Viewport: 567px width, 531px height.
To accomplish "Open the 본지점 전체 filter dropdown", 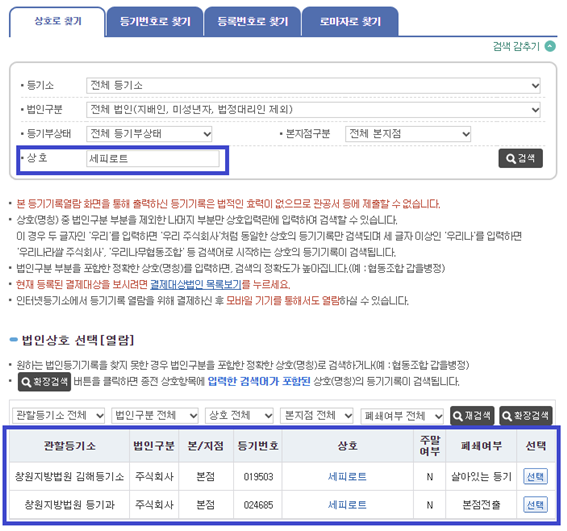I will 317,416.
